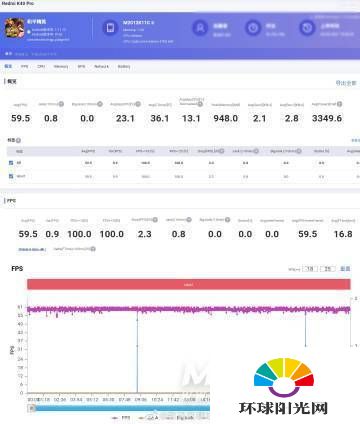This screenshot has height=424, width=360.
Task: Click the user profile circle icon
Action: pyautogui.click(x=200, y=28)
